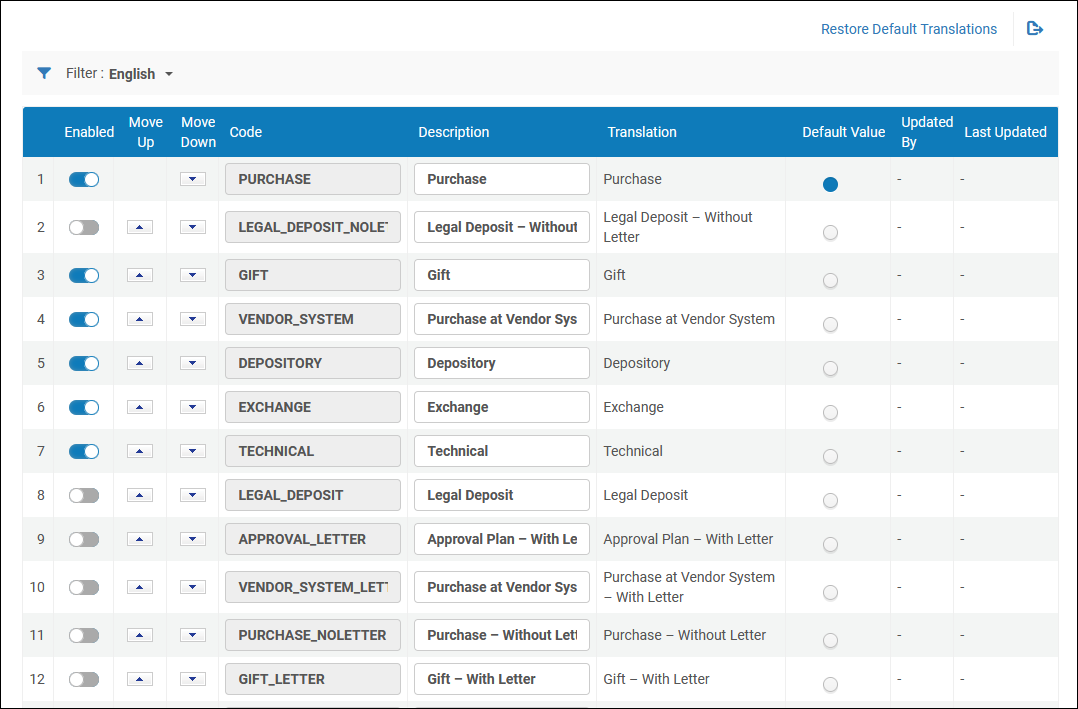Enable the PURCHASE_NOLETTER toggle
This screenshot has width=1078, height=709.
pyautogui.click(x=84, y=636)
